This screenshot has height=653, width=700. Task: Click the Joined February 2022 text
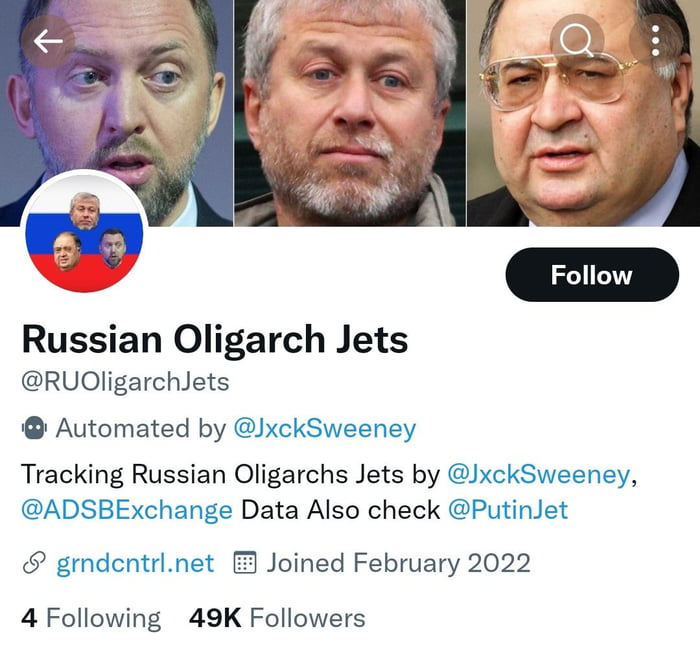[398, 563]
